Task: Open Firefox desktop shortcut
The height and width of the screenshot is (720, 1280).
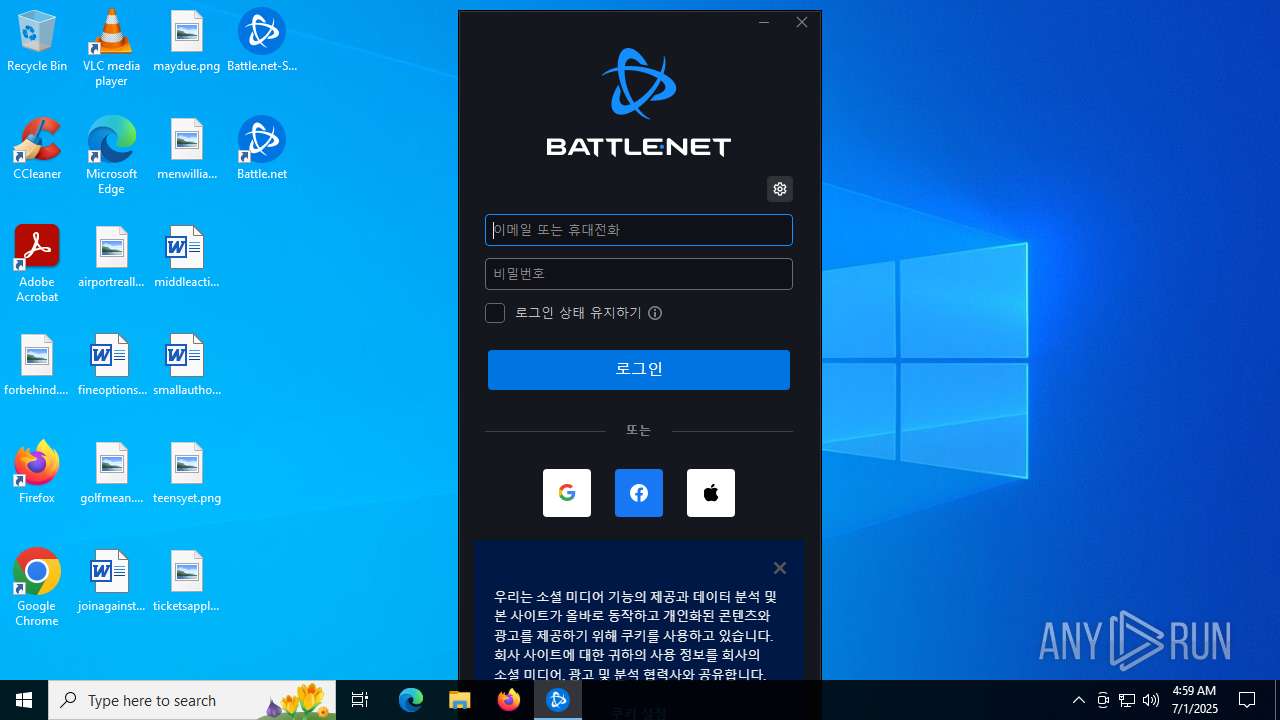Action: coord(37,474)
